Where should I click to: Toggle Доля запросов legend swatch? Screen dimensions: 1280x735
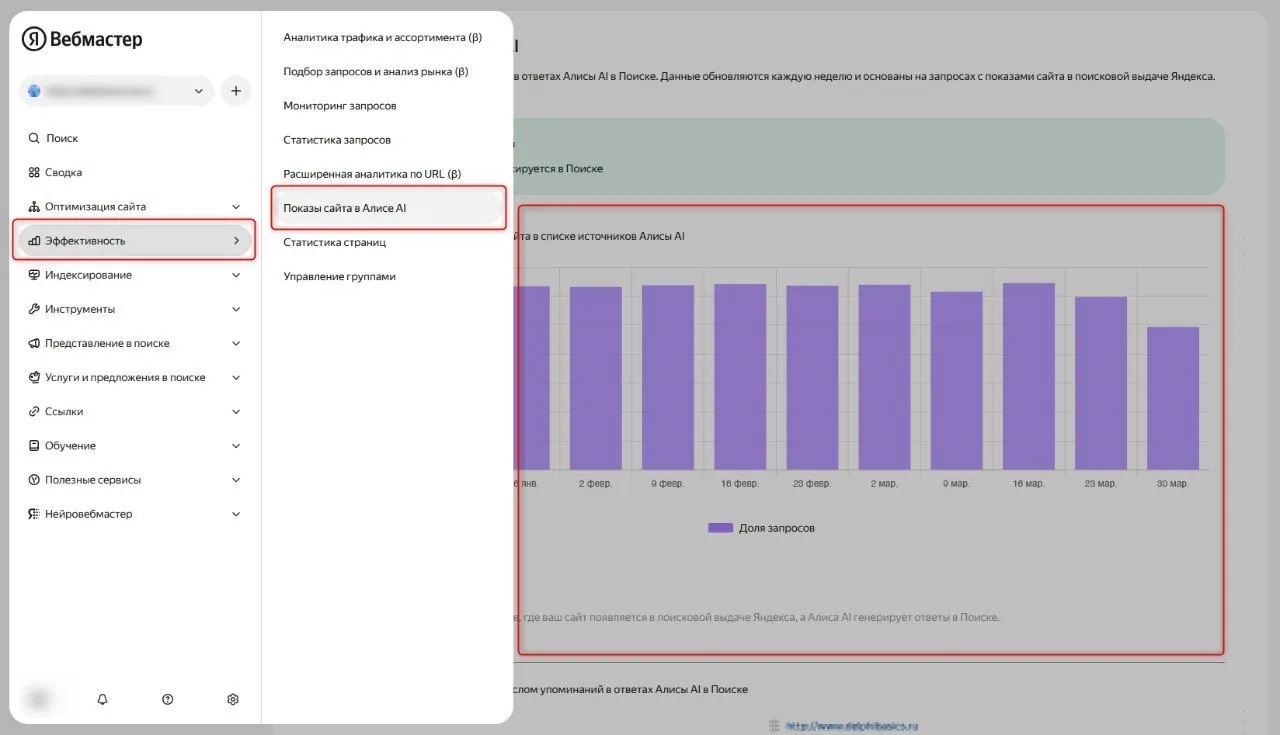[720, 527]
